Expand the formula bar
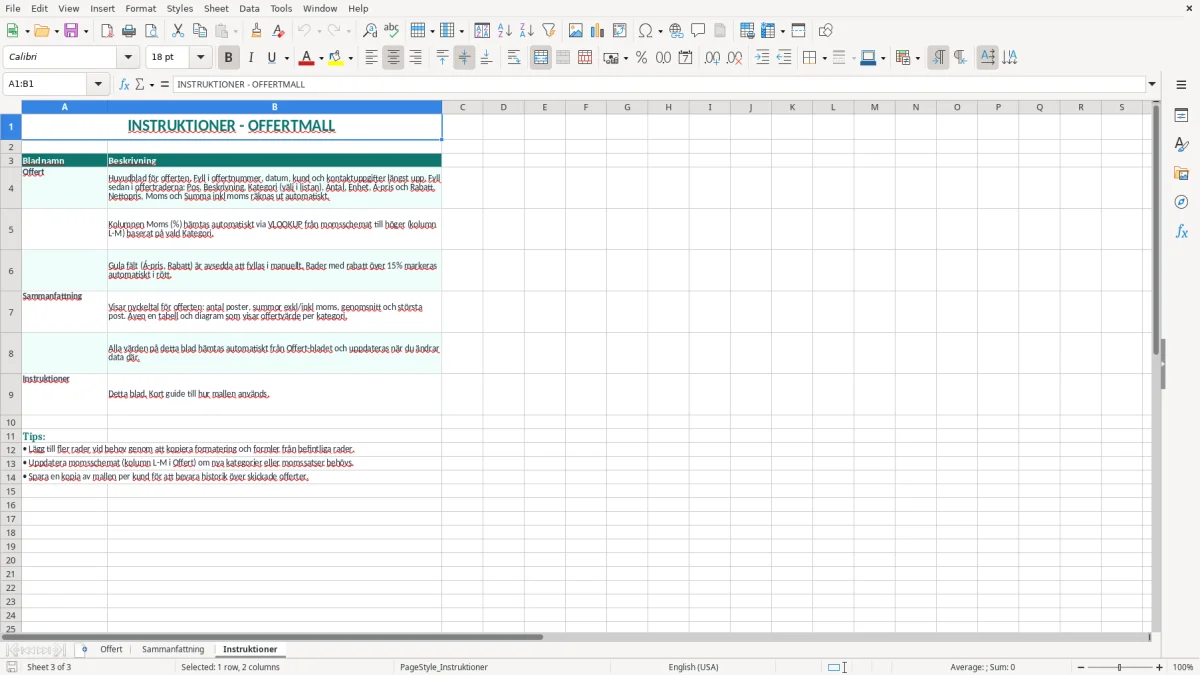This screenshot has width=1200, height=675. pos(1152,84)
